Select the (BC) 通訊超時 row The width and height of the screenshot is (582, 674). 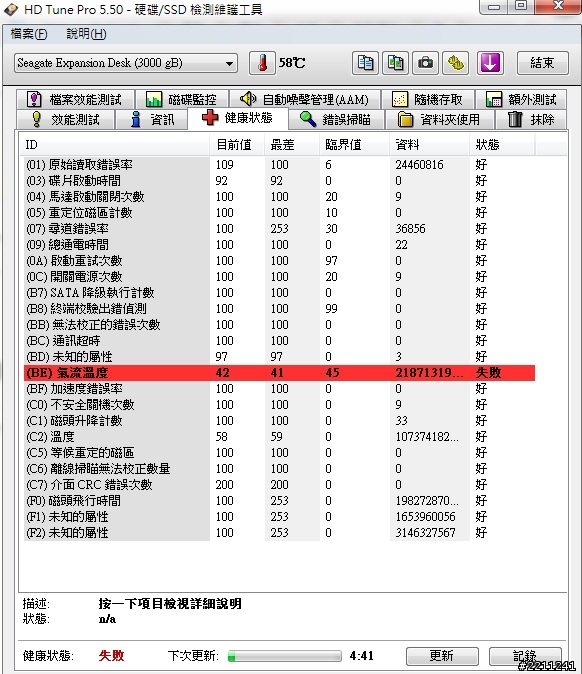(x=279, y=340)
